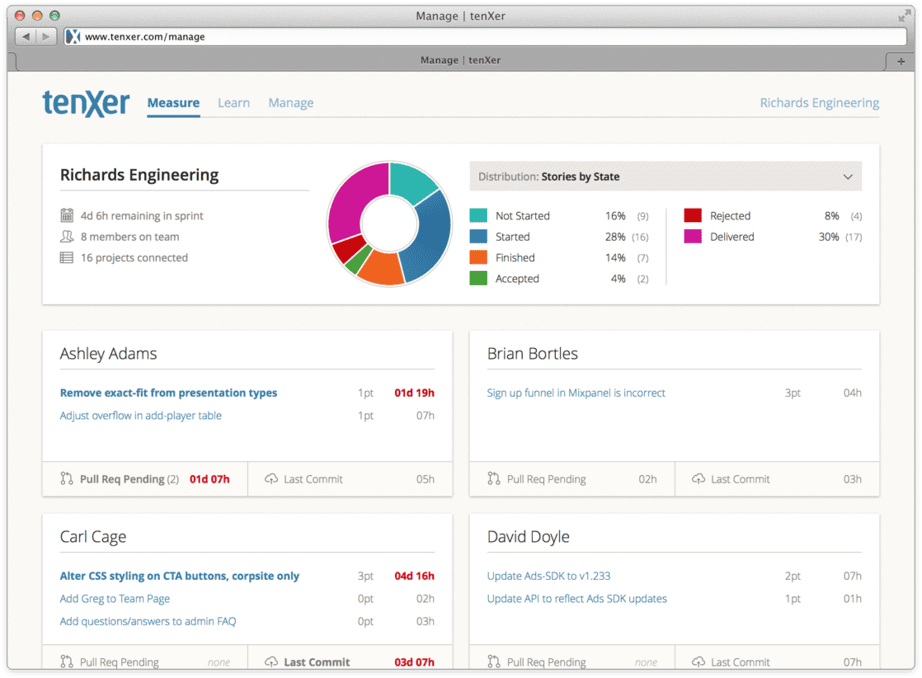Open the Richards Engineering account link
The image size is (922, 678).
819,103
